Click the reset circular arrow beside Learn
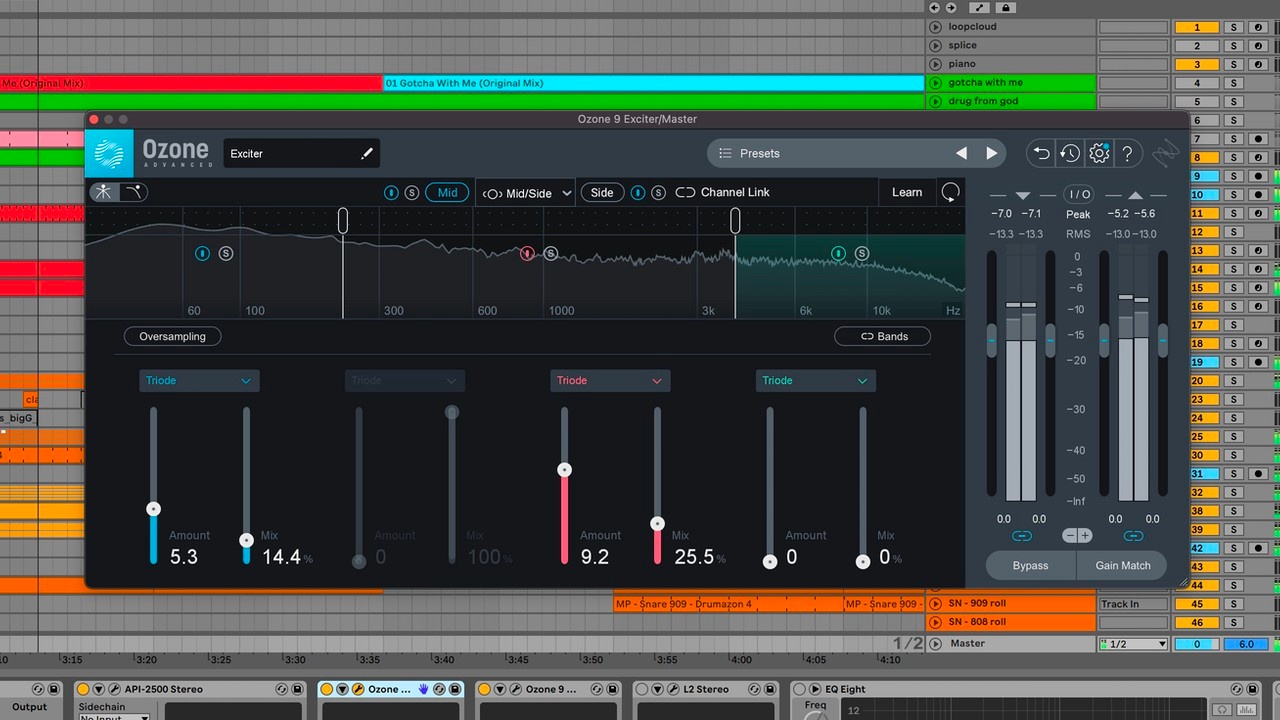This screenshot has height=720, width=1280. [950, 192]
